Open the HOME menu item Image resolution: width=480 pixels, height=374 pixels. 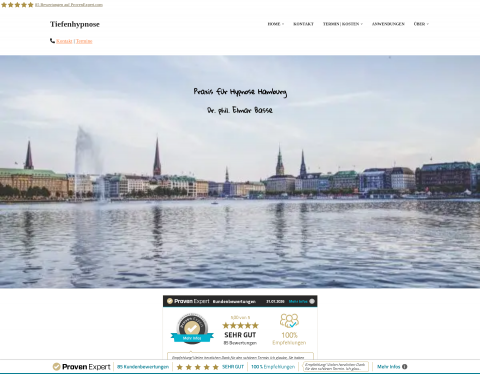[x=274, y=24]
